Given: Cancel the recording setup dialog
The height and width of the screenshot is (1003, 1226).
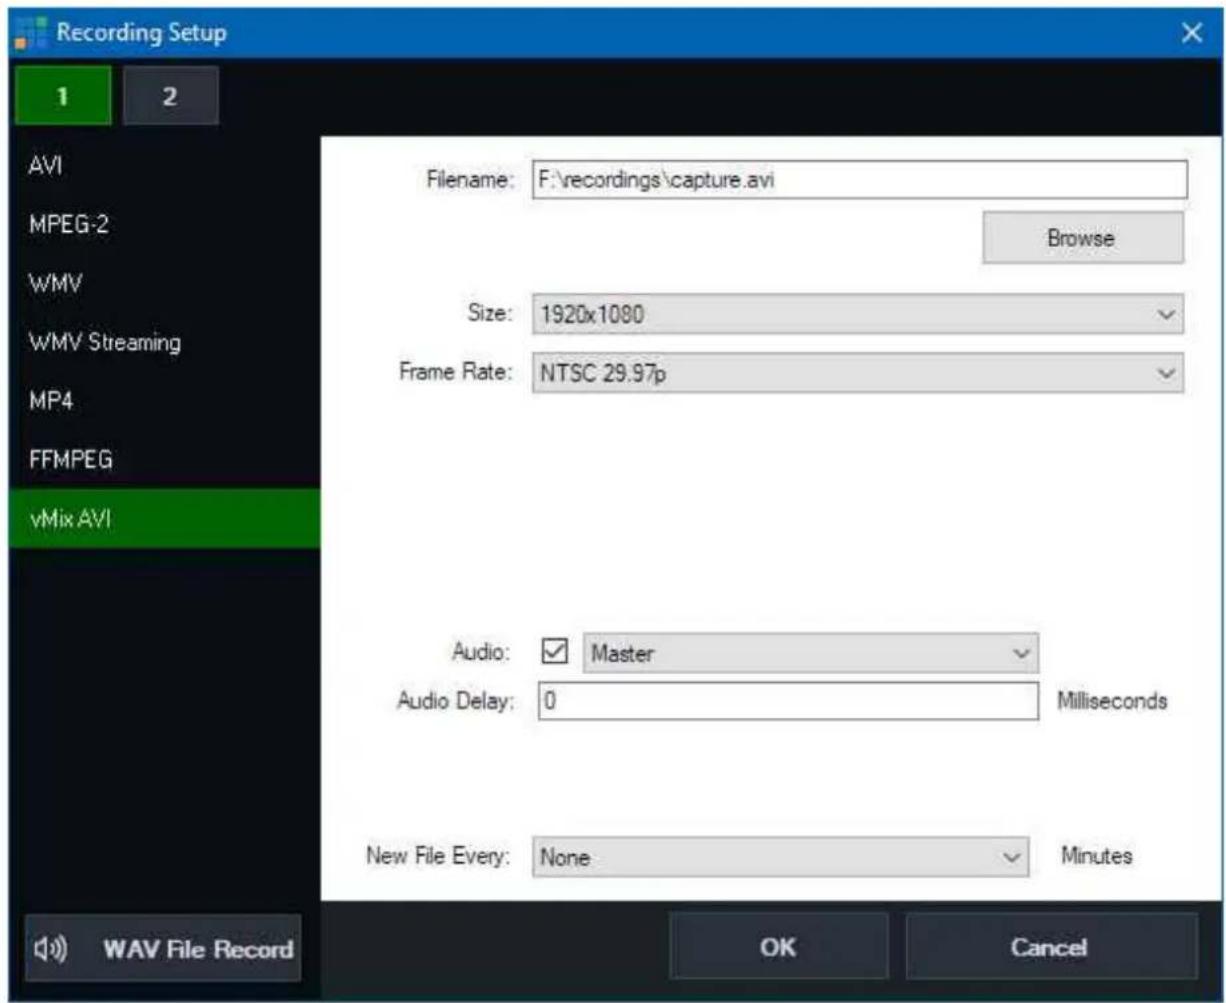Looking at the screenshot, I should (1050, 948).
